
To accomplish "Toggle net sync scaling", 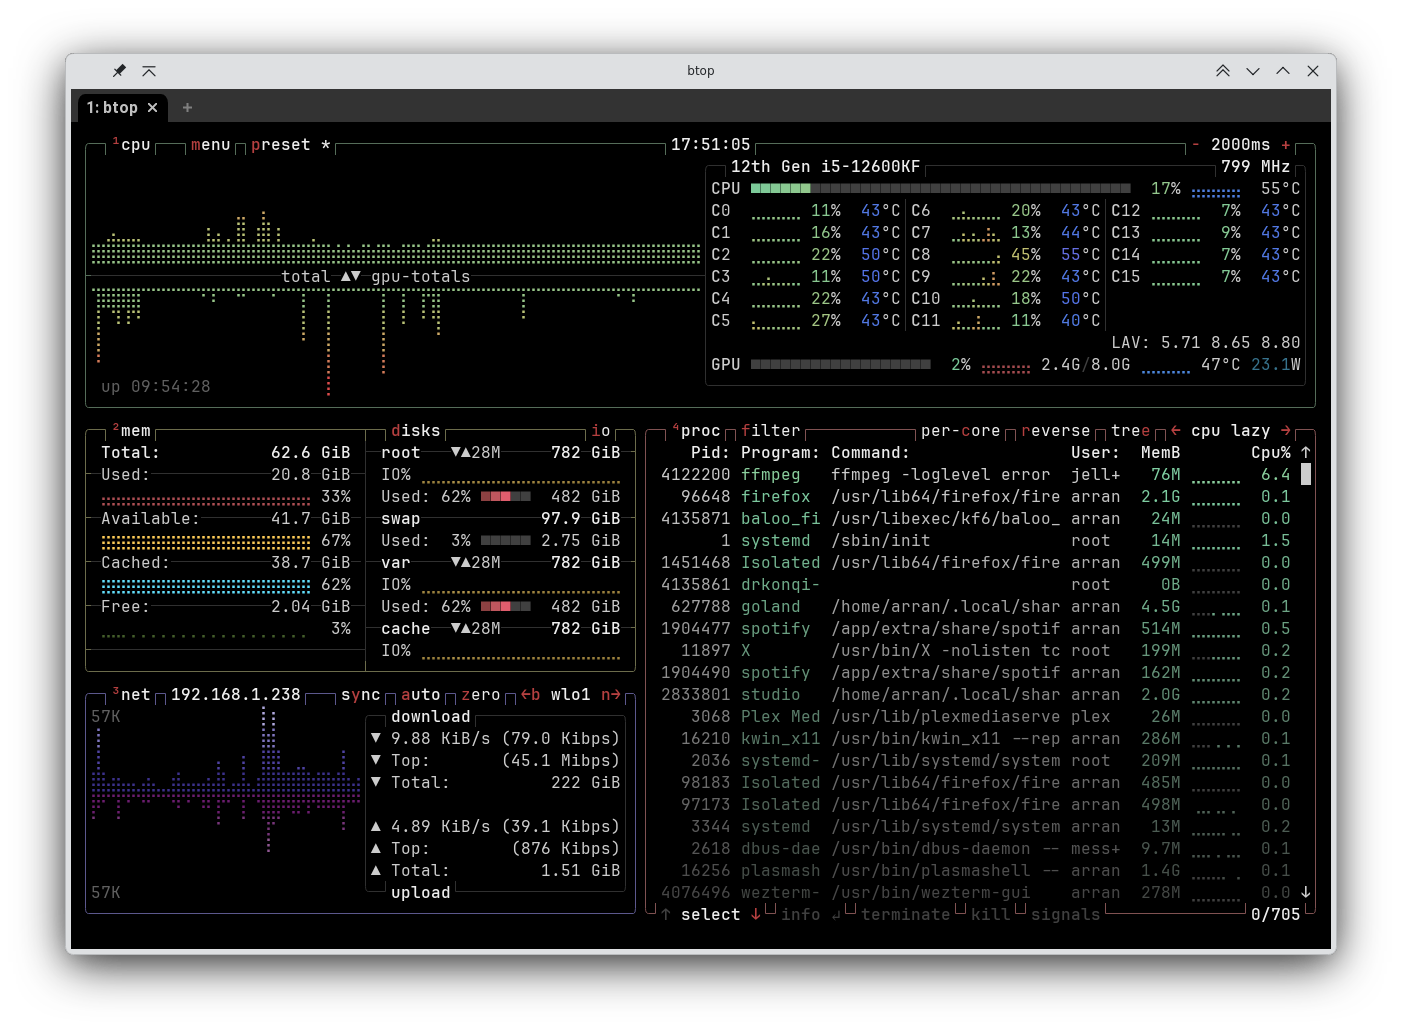I will pos(361,695).
